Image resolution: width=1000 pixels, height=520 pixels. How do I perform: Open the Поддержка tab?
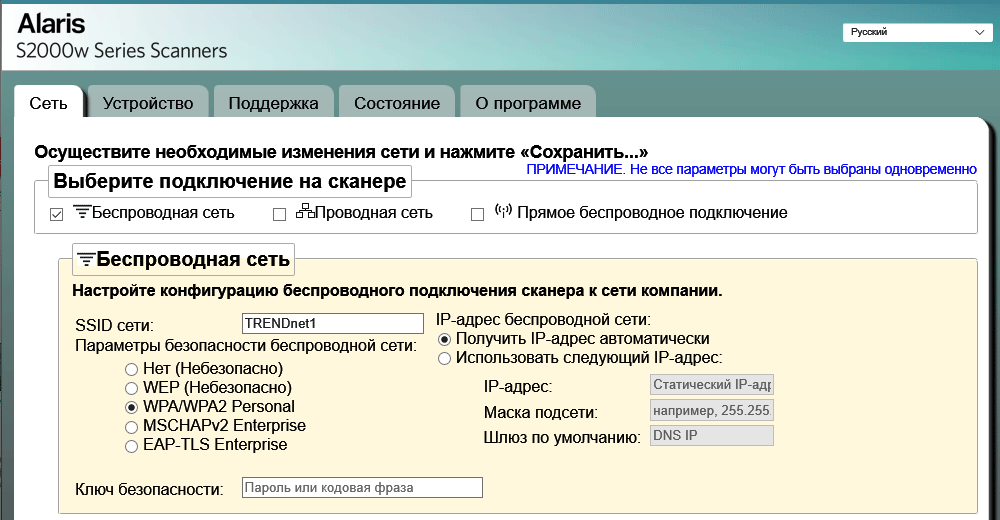273,103
